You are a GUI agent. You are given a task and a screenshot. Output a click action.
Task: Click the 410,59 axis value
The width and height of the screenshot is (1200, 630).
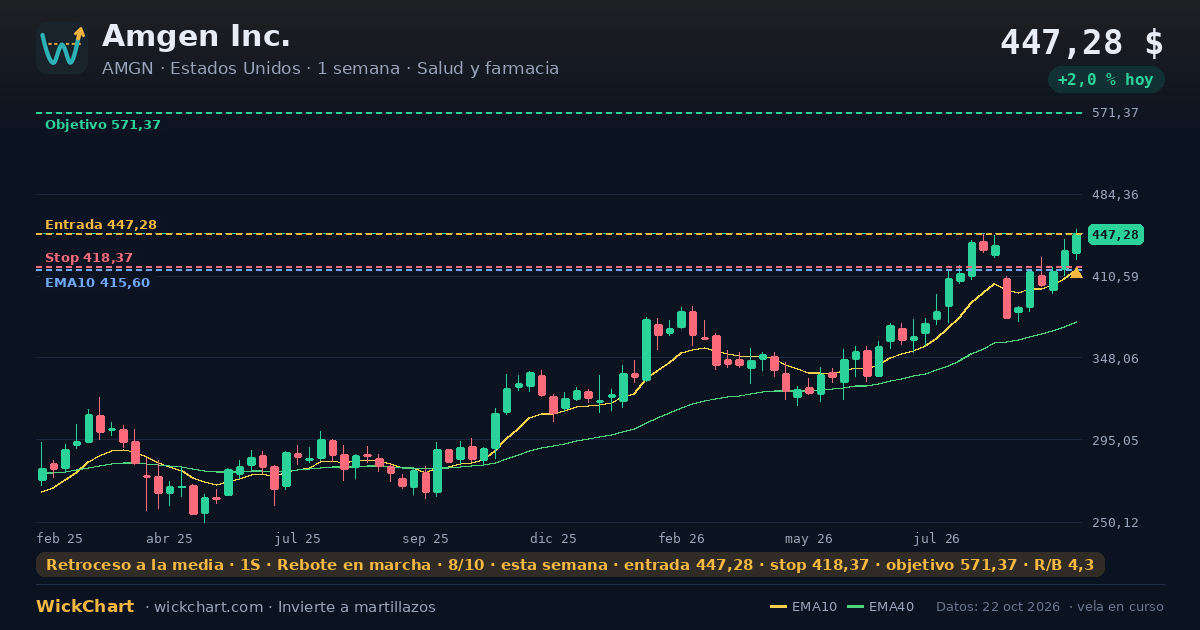1115,277
